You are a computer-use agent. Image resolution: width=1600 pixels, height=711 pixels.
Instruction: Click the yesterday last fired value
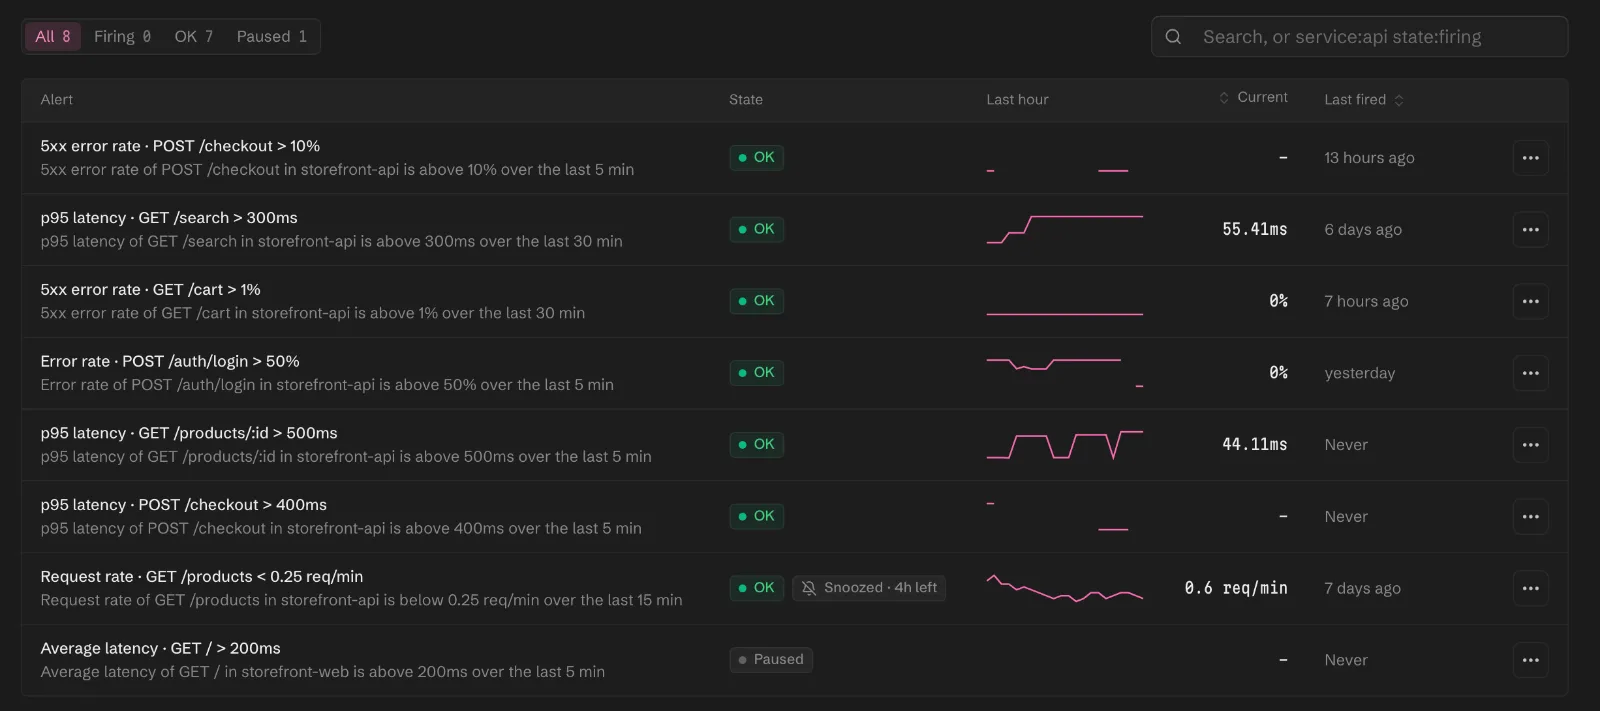tap(1359, 373)
